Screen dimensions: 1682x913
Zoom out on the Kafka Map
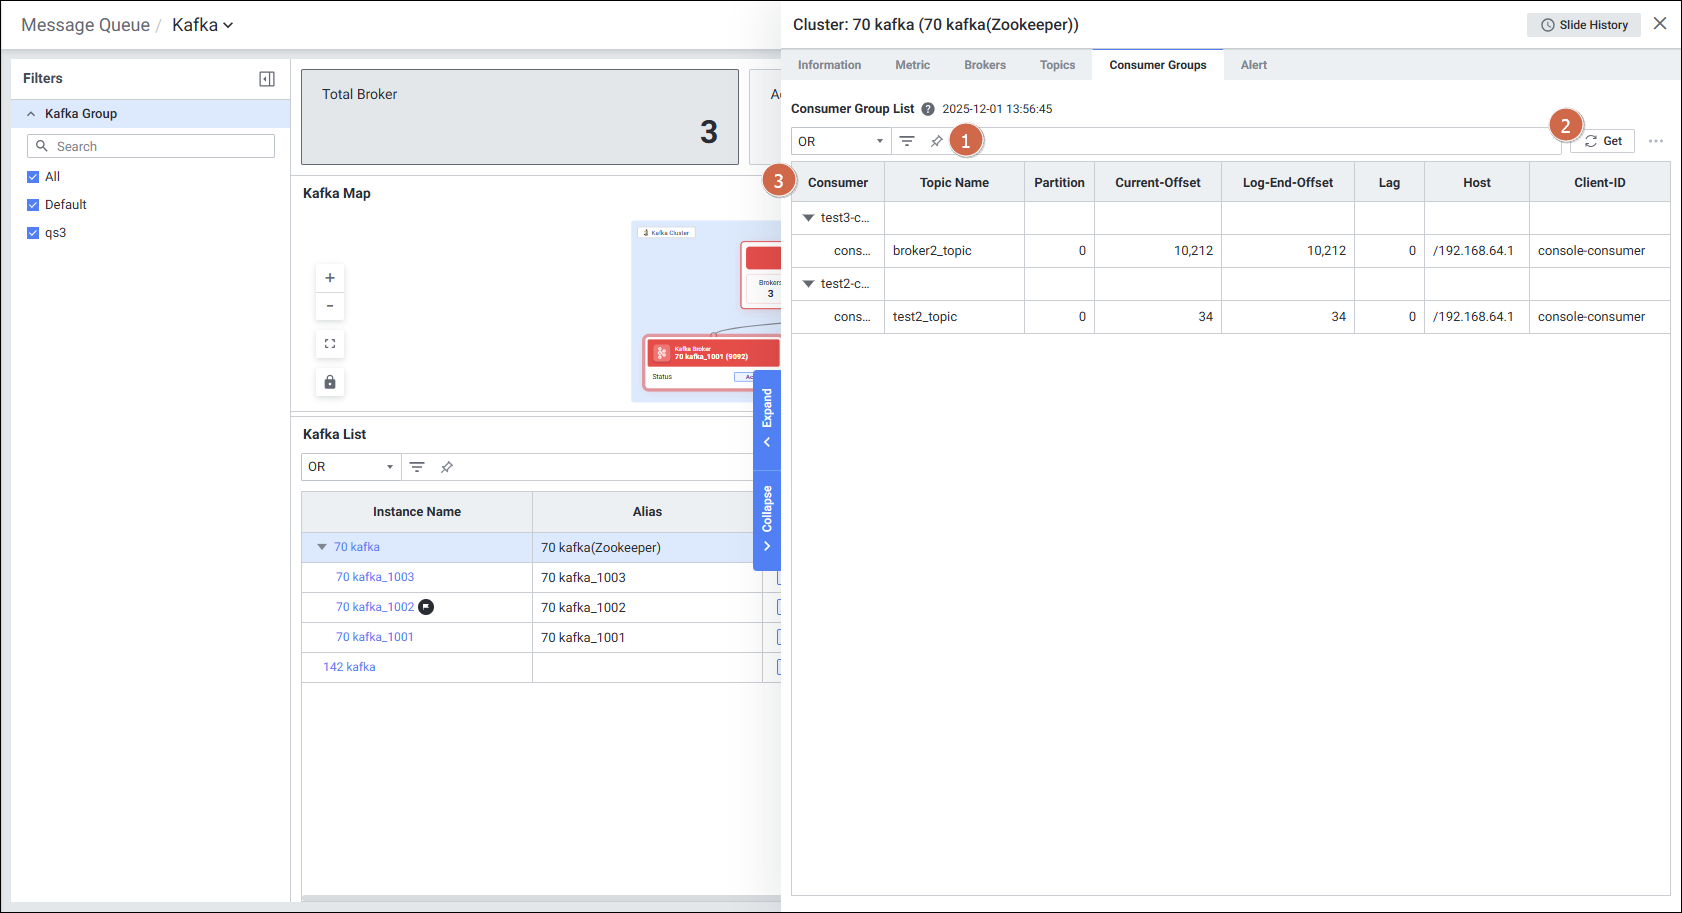coord(330,306)
